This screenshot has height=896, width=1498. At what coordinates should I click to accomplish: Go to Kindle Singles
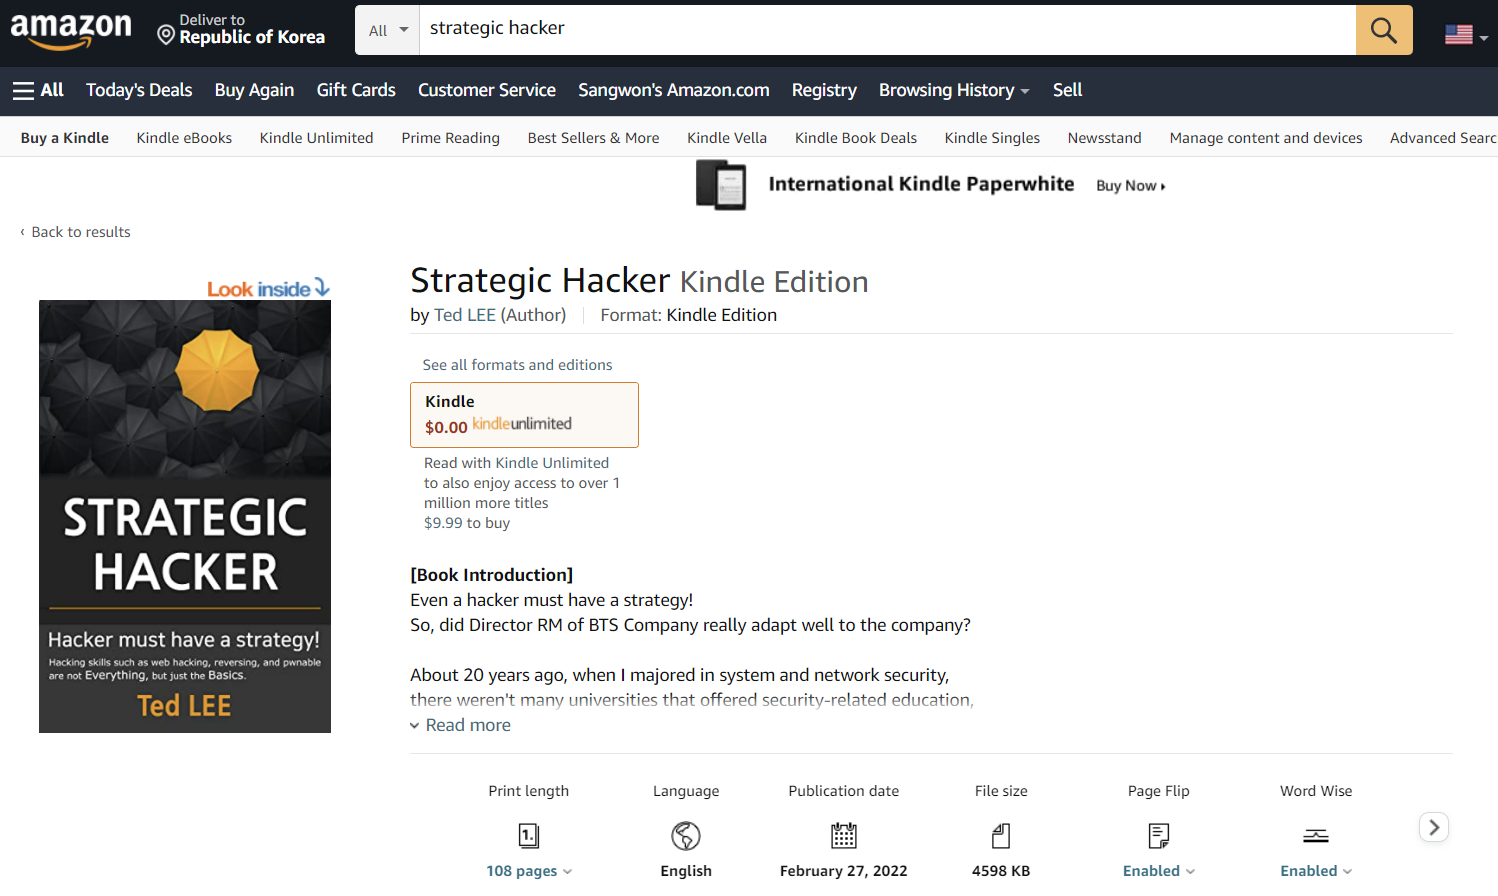click(x=992, y=138)
